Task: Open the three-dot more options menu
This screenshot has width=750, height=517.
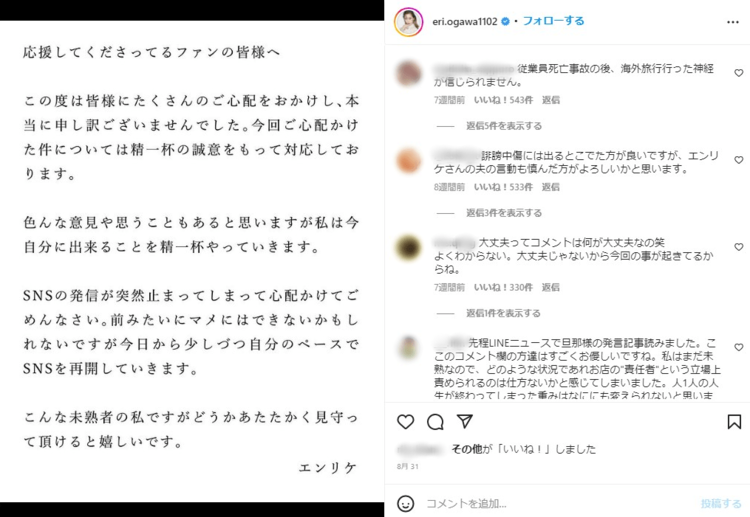Action: click(733, 22)
